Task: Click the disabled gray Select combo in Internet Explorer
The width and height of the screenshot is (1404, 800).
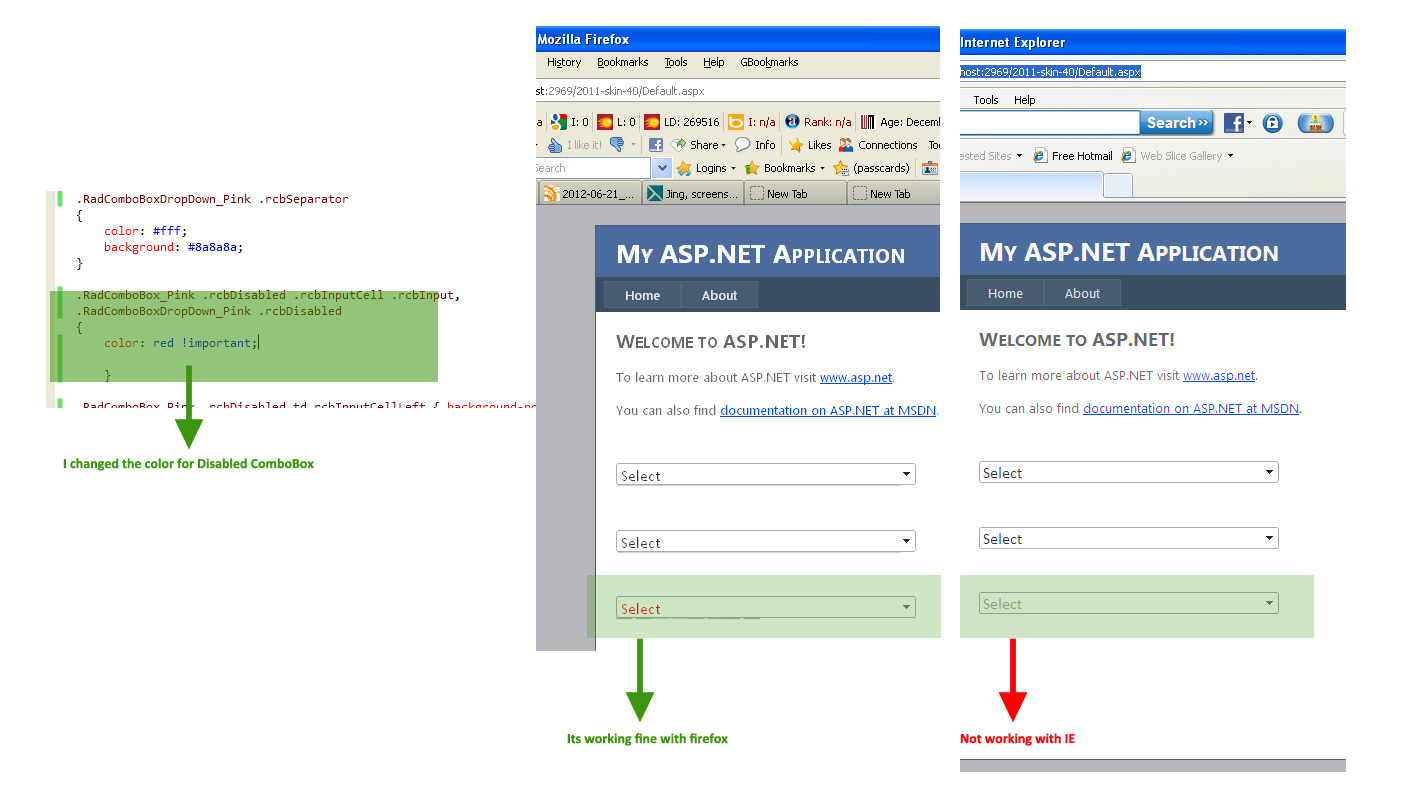Action: click(1128, 604)
